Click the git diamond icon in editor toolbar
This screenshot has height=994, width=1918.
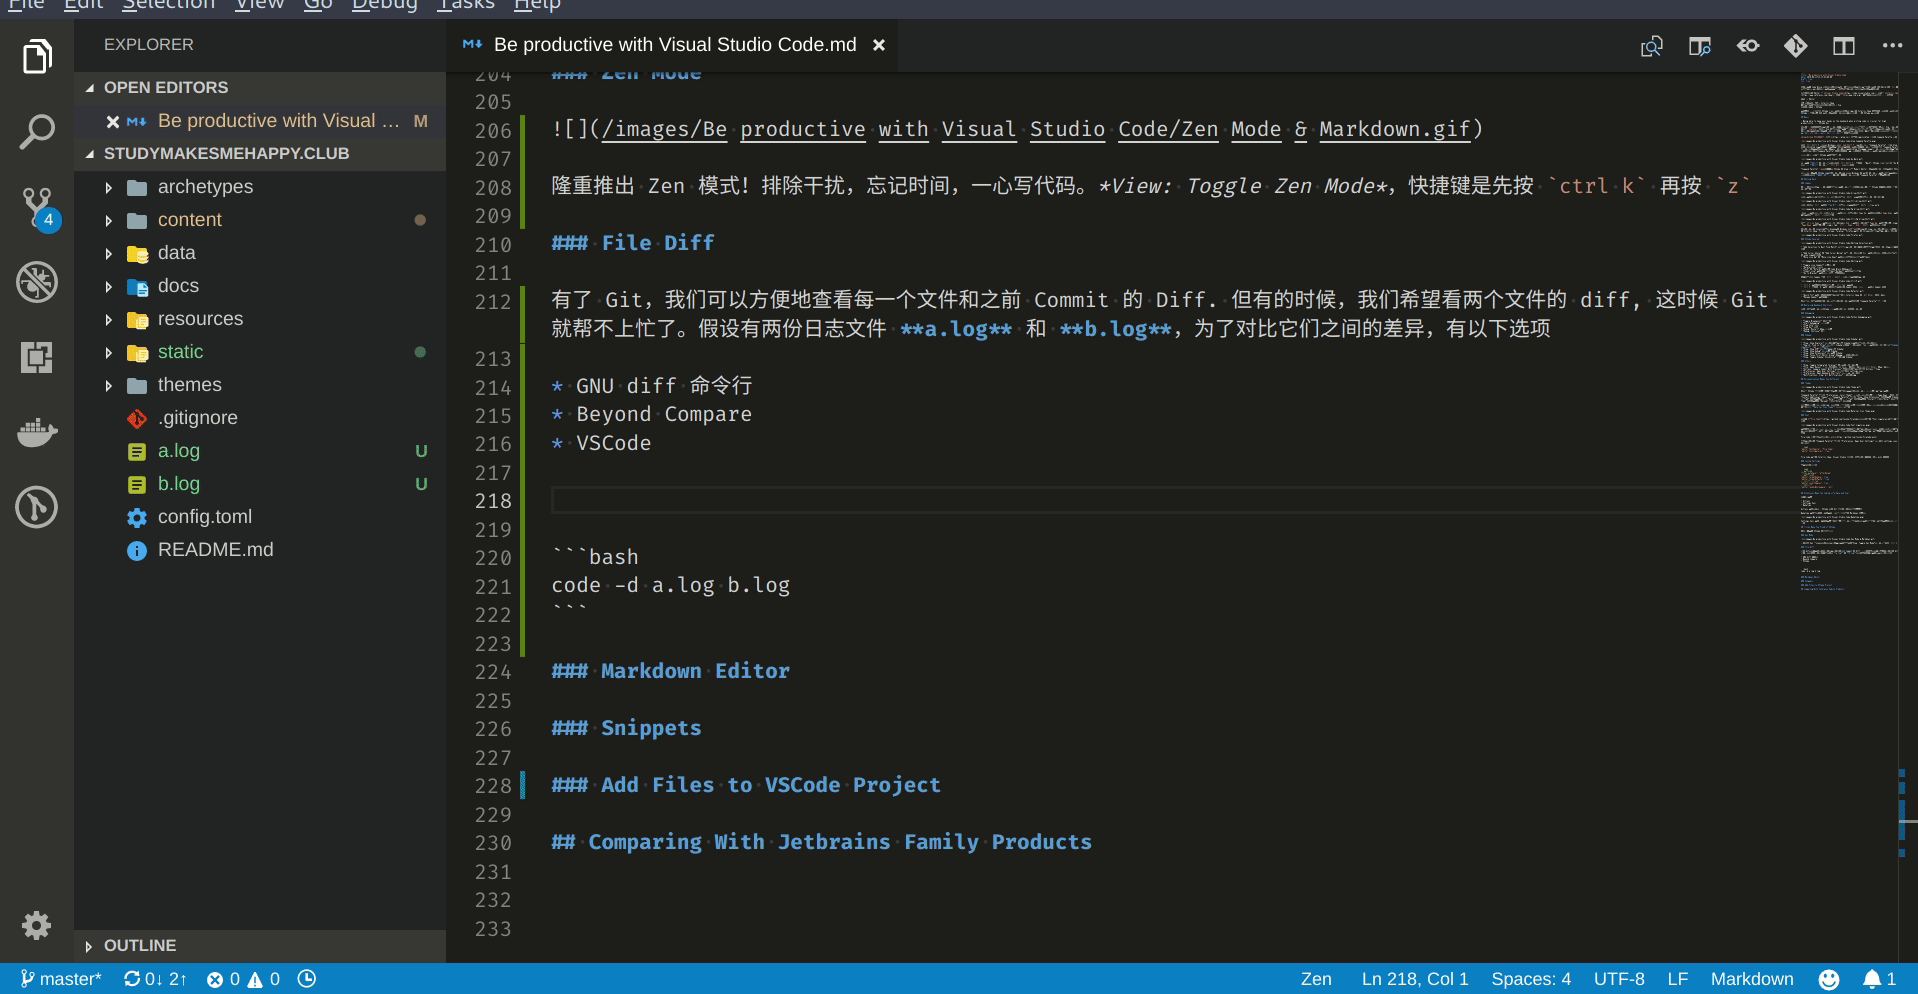click(1796, 46)
